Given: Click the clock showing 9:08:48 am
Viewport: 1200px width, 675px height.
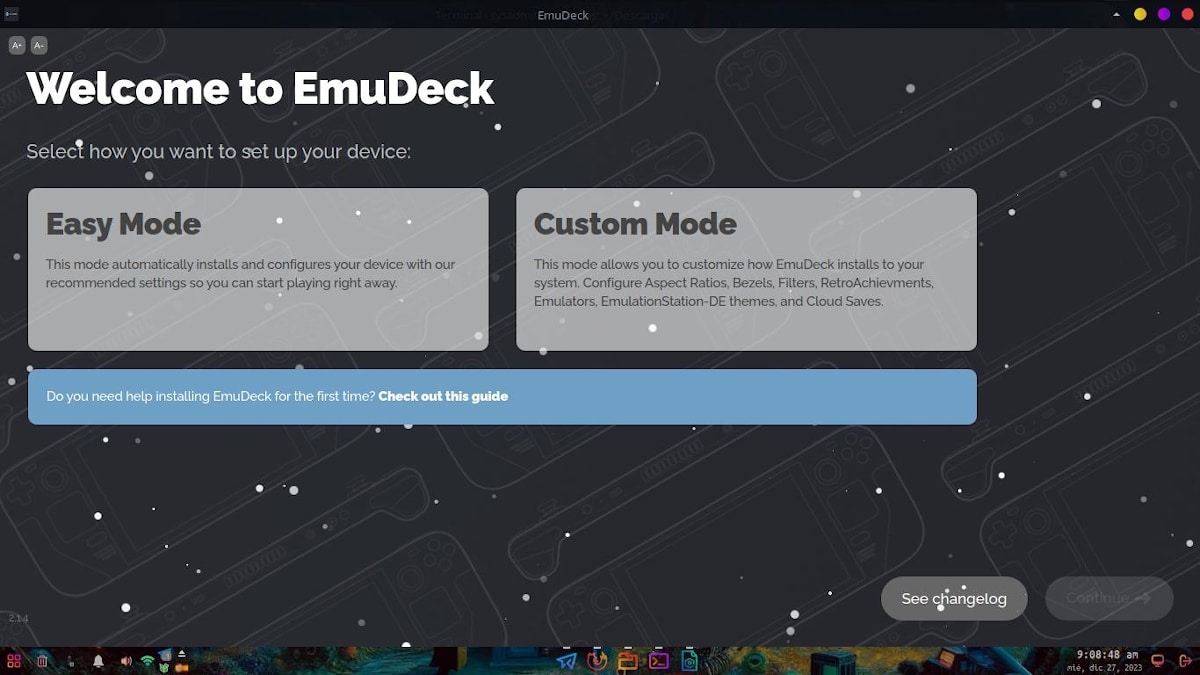Looking at the screenshot, I should 1107,655.
